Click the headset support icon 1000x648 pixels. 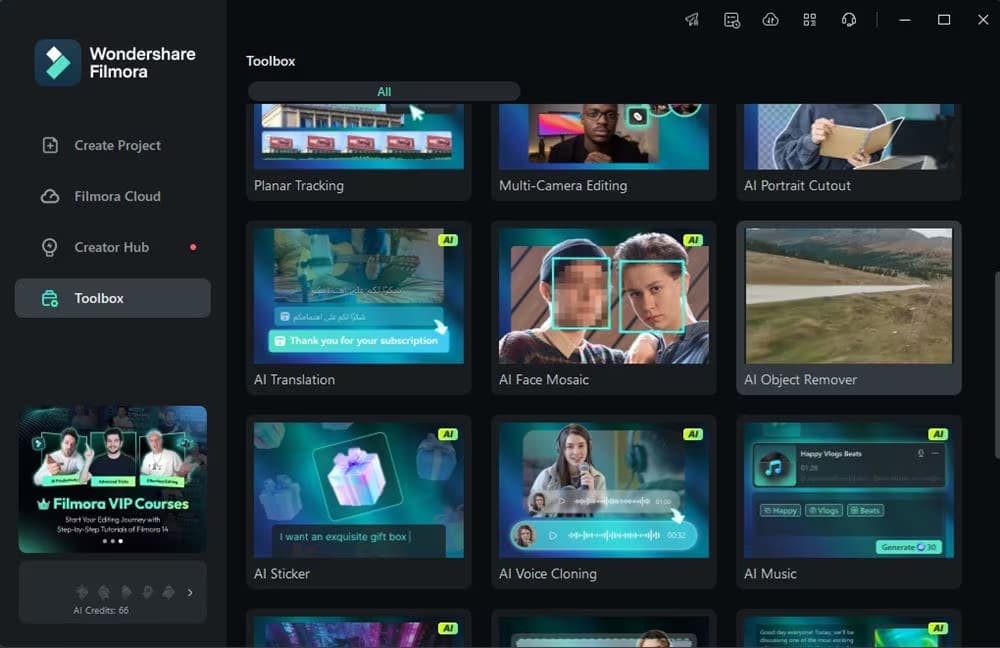coord(848,20)
